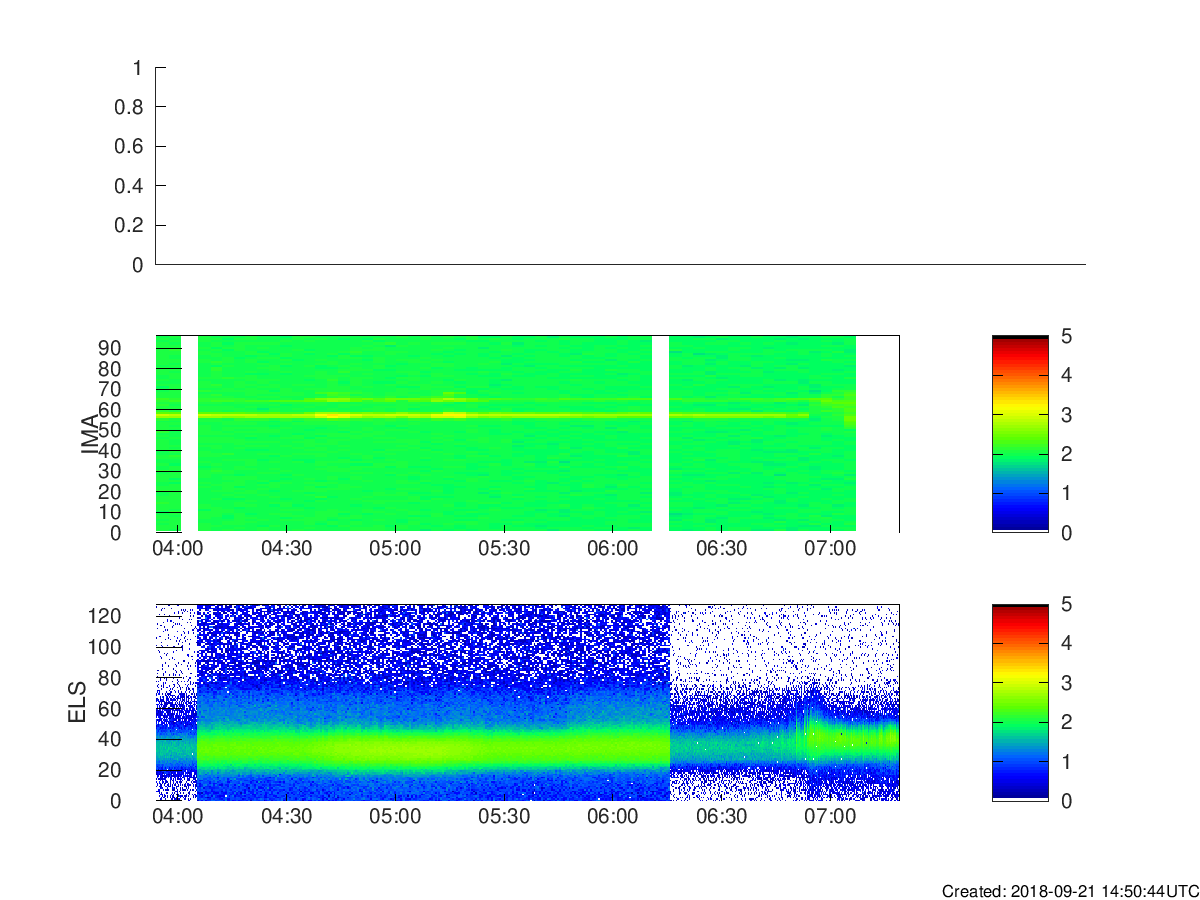Click the '0.6' tick on the top plot

[x=131, y=147]
